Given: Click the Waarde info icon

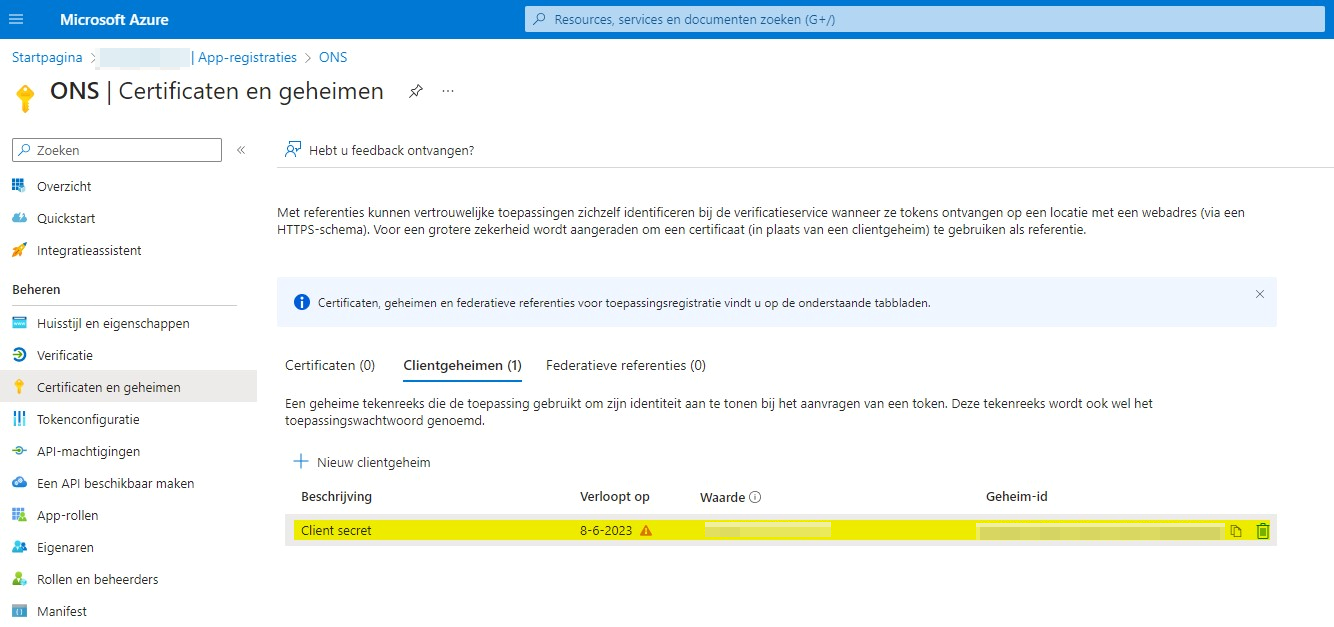Looking at the screenshot, I should (755, 497).
